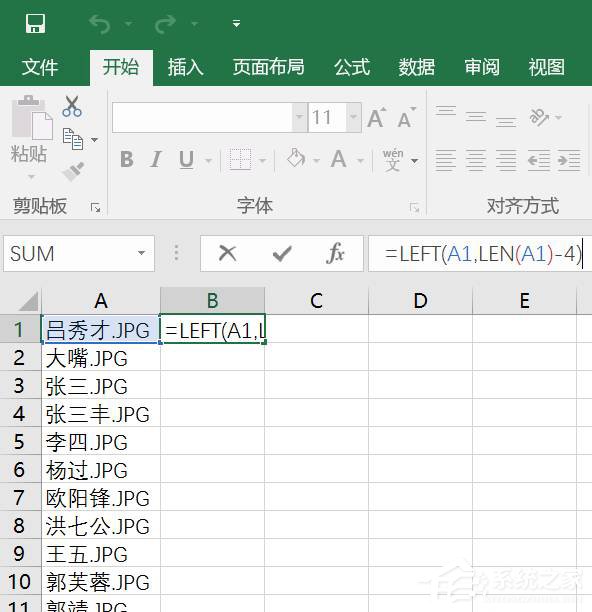Open the 字体 dialog launcher

(414, 208)
